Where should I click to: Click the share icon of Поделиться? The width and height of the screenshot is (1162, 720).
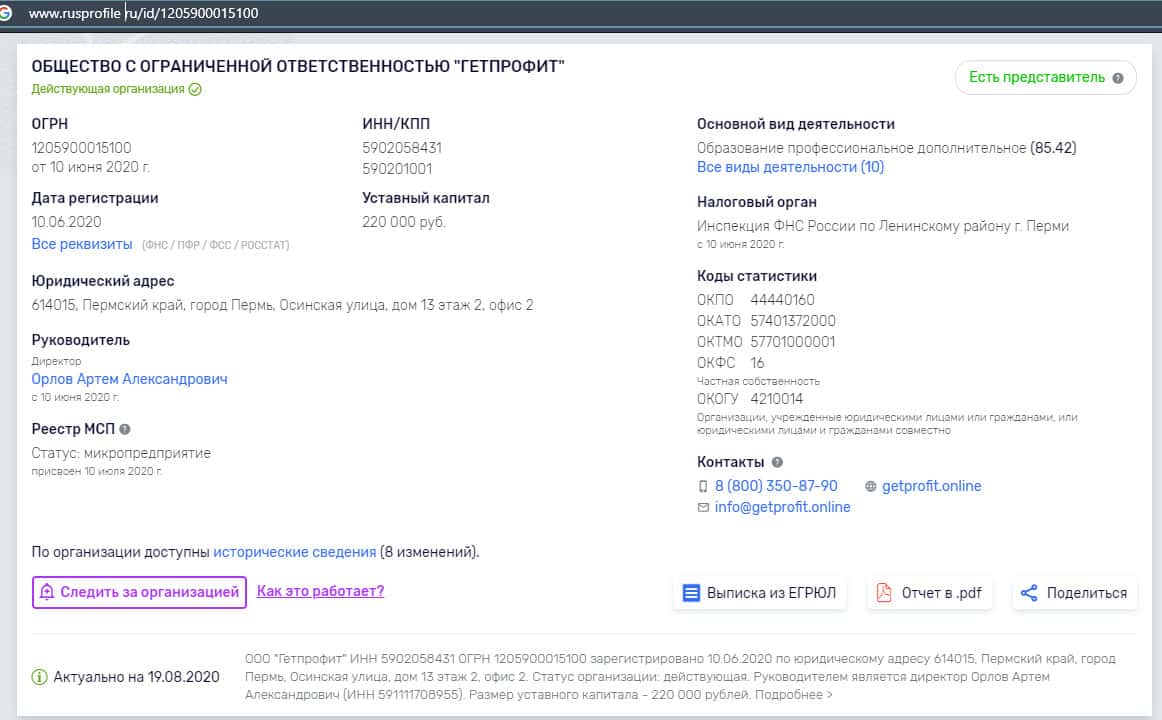(1029, 593)
